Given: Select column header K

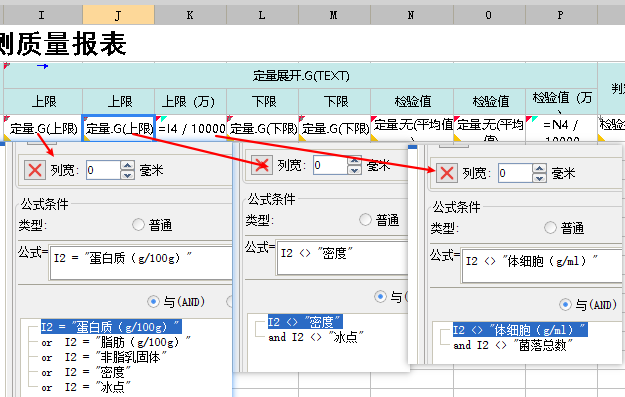Looking at the screenshot, I should [190, 15].
